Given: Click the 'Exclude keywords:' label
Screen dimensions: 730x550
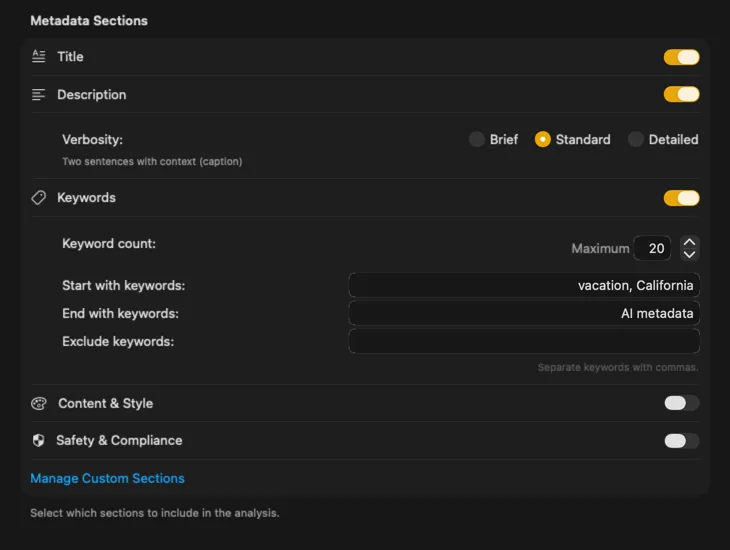Looking at the screenshot, I should (x=118, y=341).
